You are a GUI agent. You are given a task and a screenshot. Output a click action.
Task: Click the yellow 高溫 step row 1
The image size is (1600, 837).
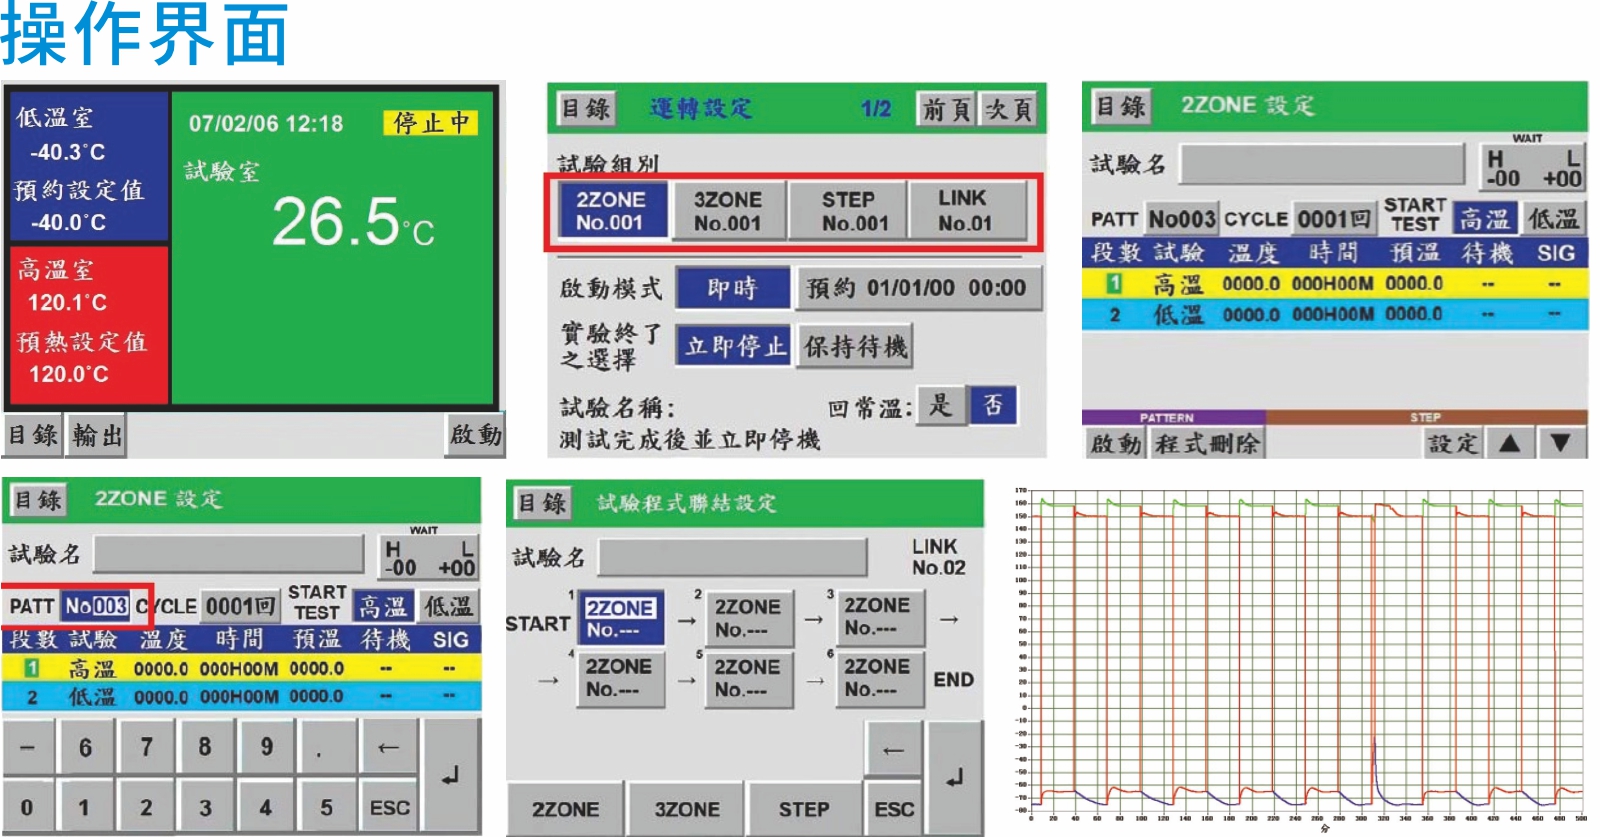tap(1333, 284)
